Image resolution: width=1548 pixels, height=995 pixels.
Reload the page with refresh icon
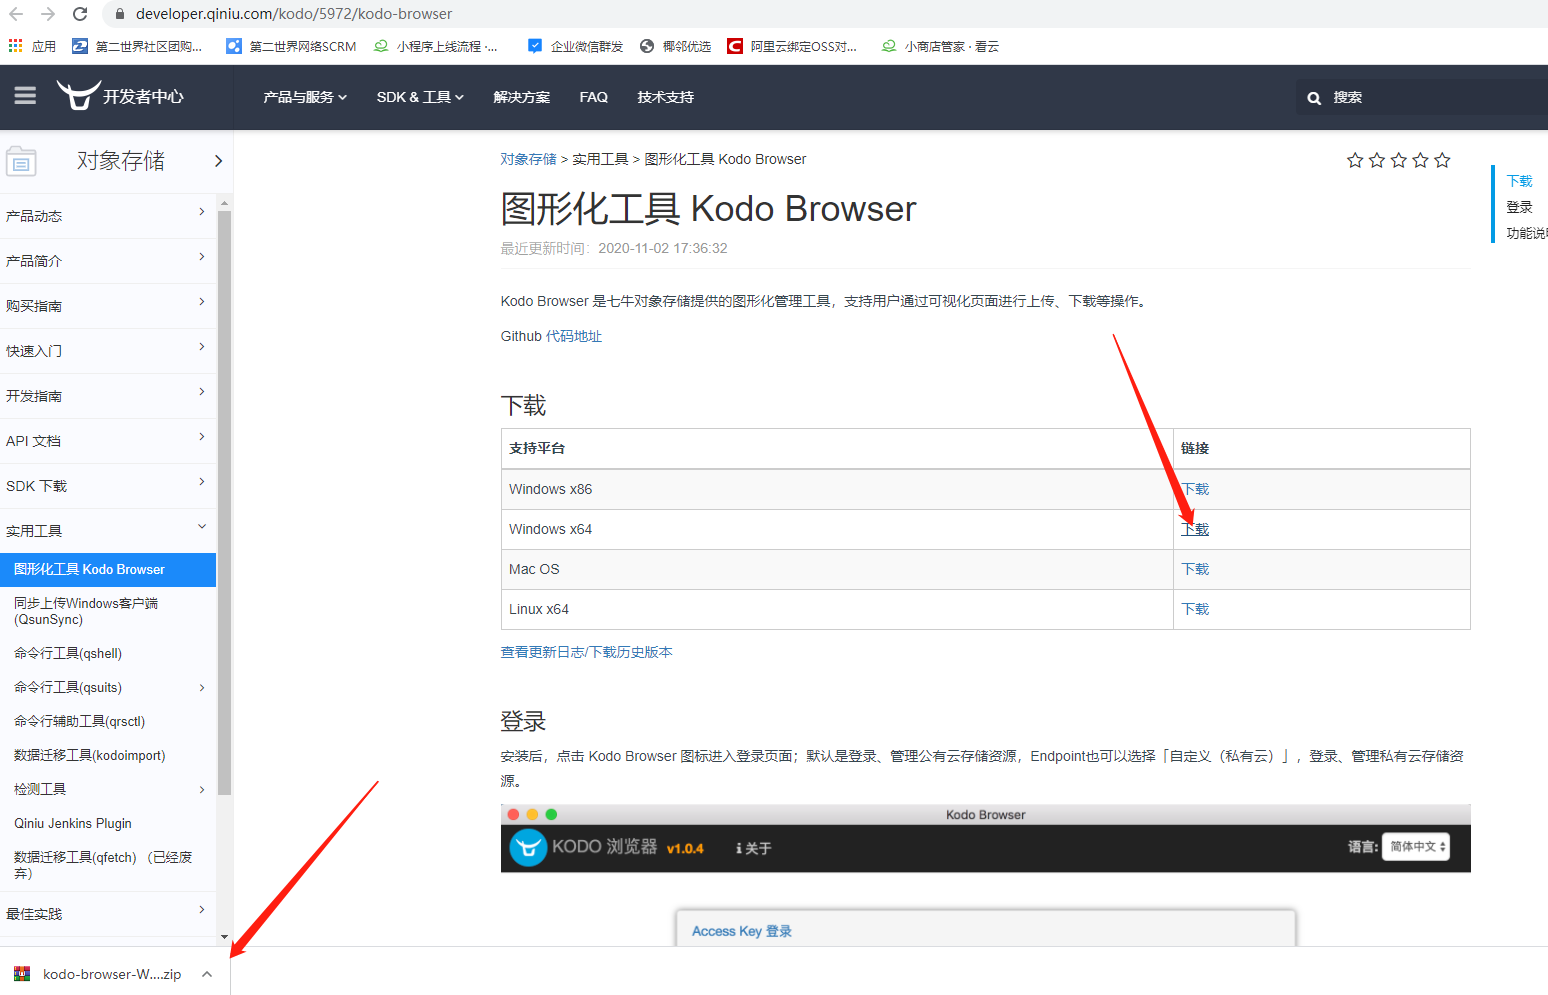click(80, 14)
